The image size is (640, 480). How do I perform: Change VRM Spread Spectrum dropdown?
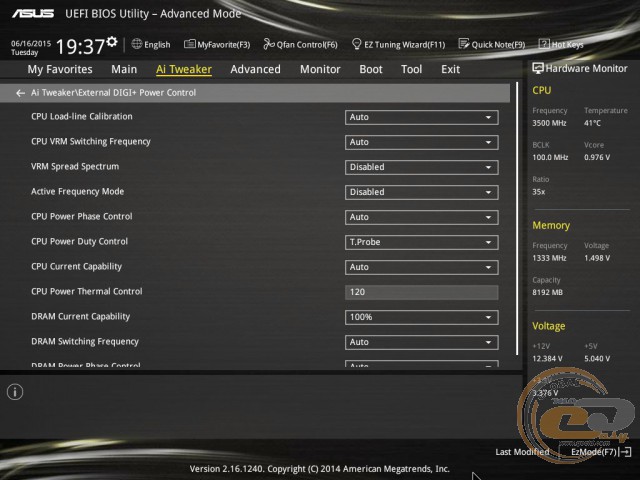(x=421, y=167)
